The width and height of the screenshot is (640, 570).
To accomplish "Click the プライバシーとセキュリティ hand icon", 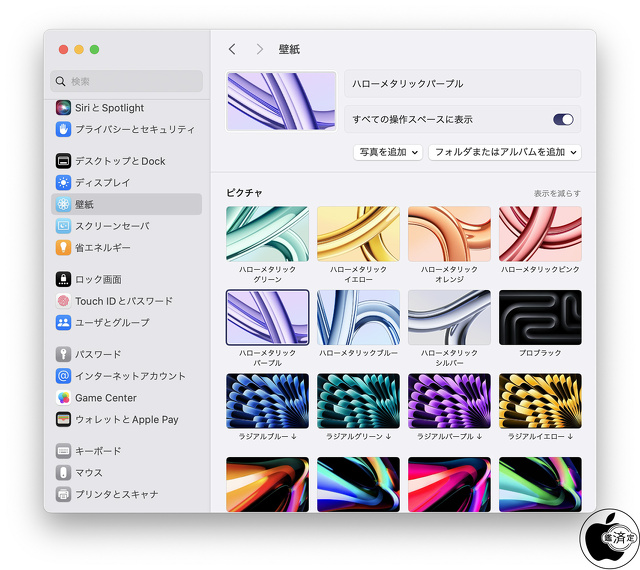I will [x=63, y=129].
